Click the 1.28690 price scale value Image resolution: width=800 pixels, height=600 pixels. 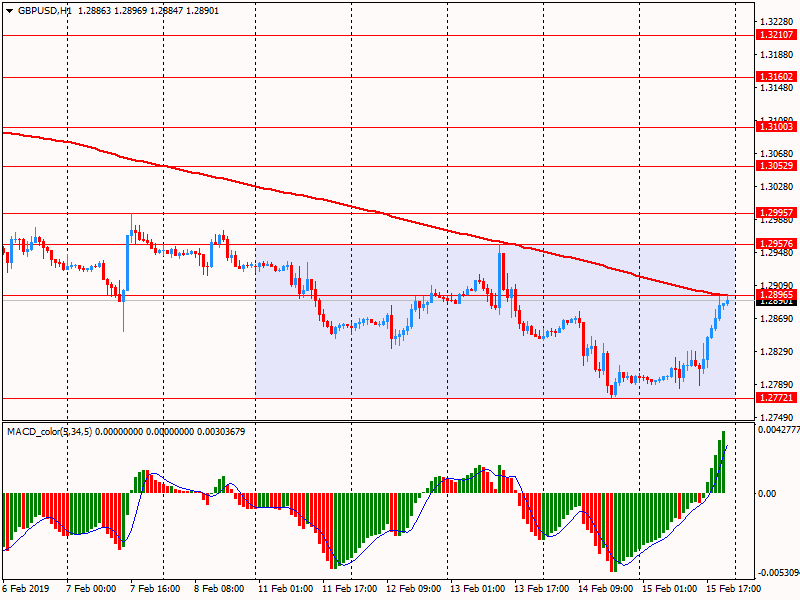777,319
